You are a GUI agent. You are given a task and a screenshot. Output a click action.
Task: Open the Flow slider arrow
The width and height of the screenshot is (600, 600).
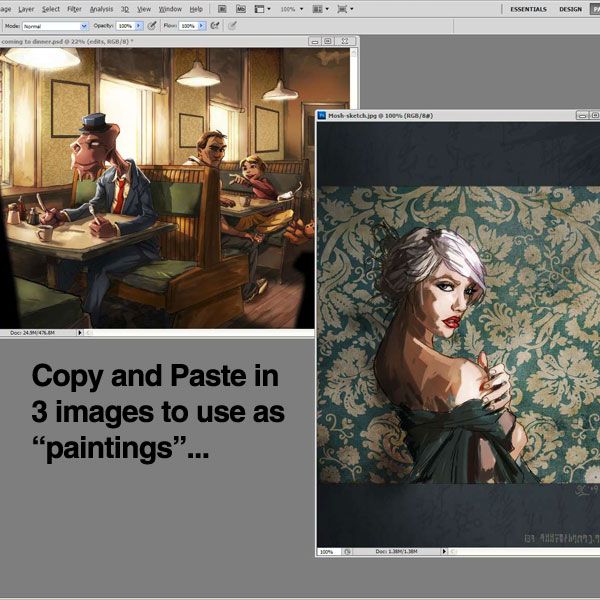pyautogui.click(x=202, y=26)
